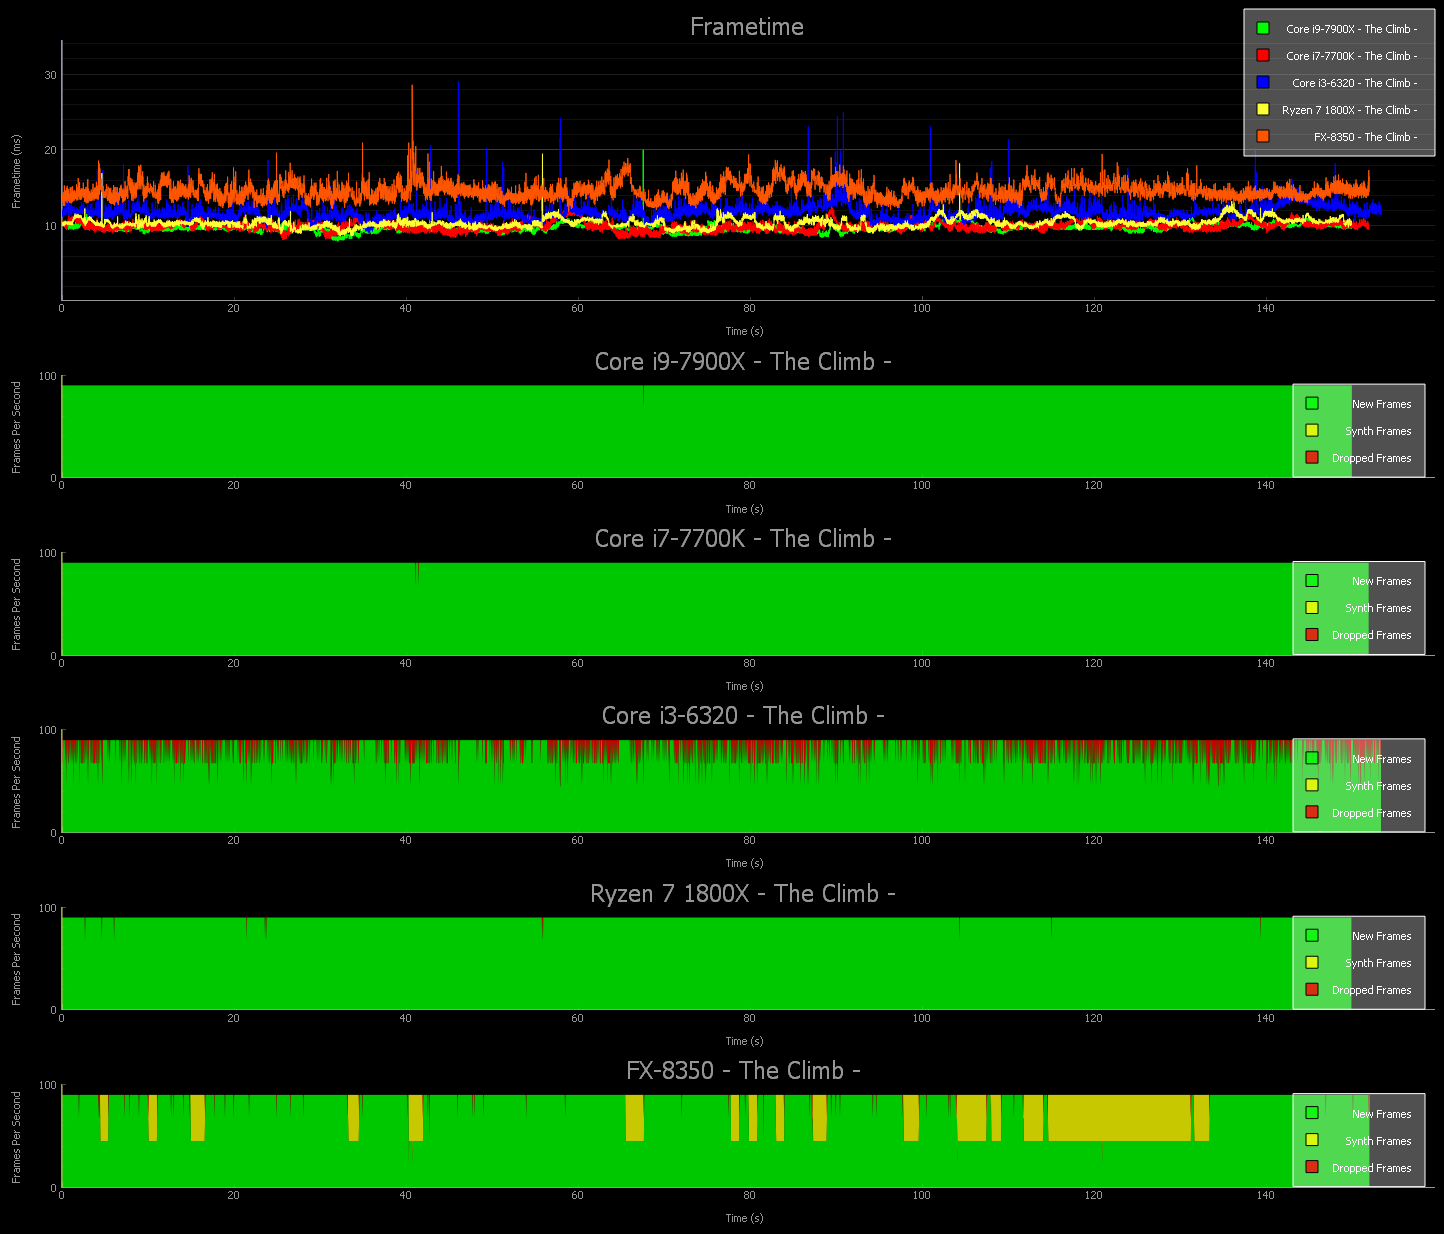Screen dimensions: 1444x1234
Task: Click Dropped Frames swatch in Core i7-7700K chart
Action: [x=1312, y=635]
